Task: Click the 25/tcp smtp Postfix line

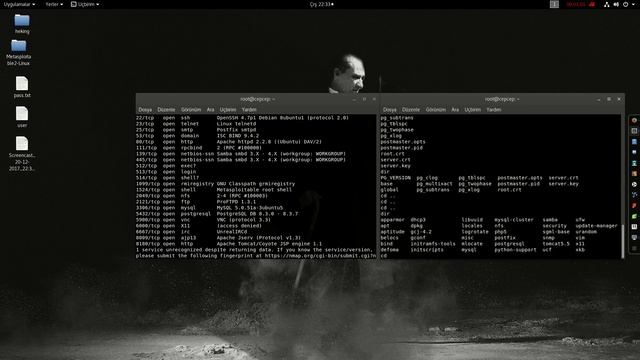Action: 196,130
